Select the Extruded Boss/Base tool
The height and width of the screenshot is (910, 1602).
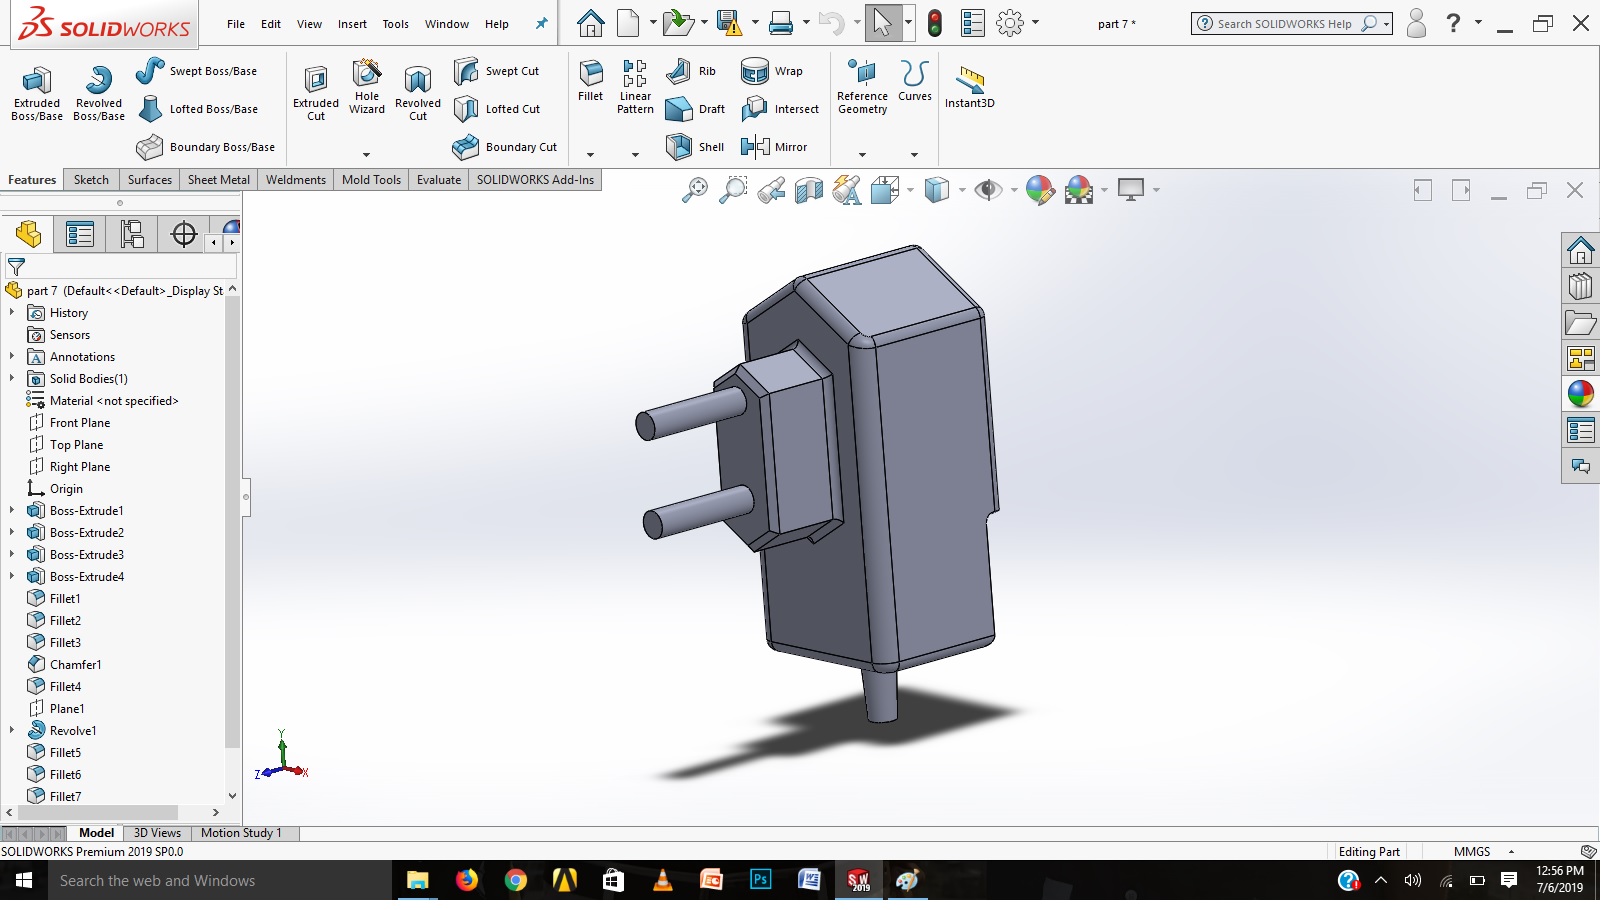[x=37, y=92]
